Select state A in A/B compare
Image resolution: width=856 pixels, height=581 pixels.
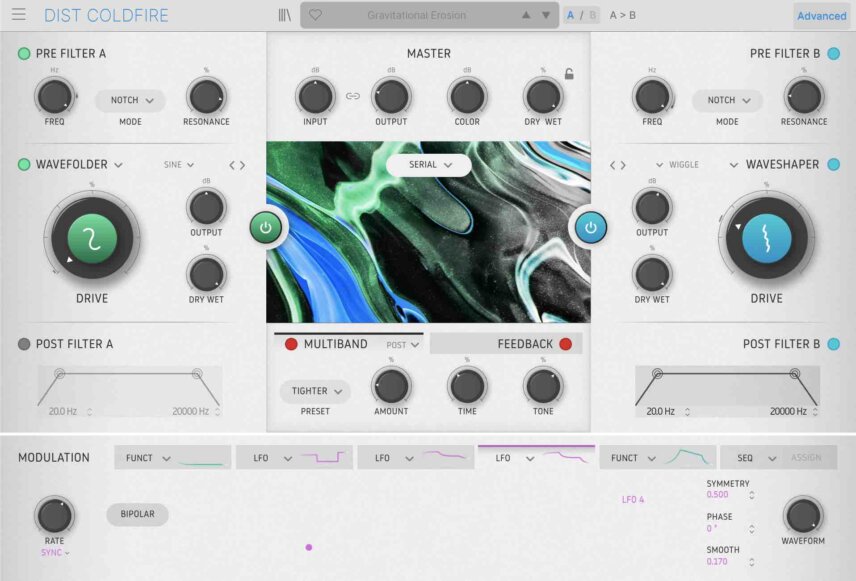pos(570,15)
